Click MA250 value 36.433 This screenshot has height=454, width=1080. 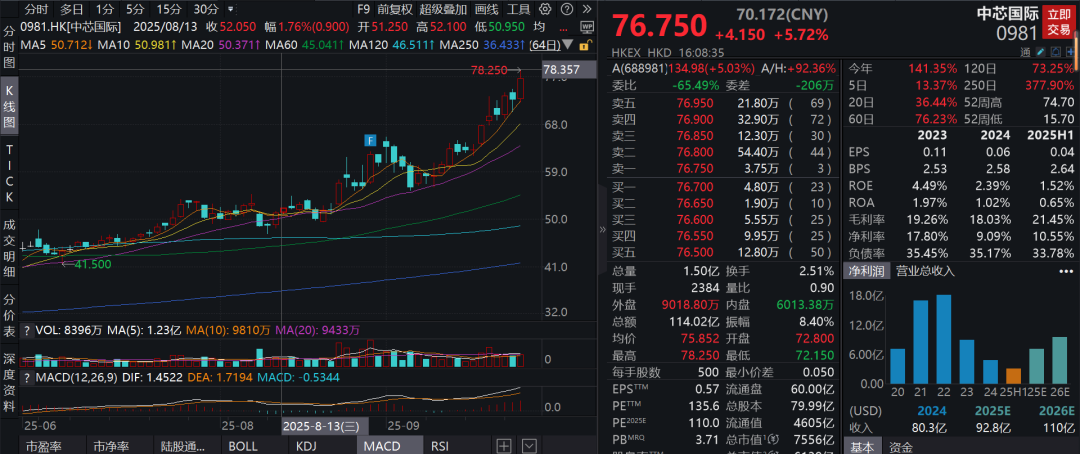(x=501, y=45)
